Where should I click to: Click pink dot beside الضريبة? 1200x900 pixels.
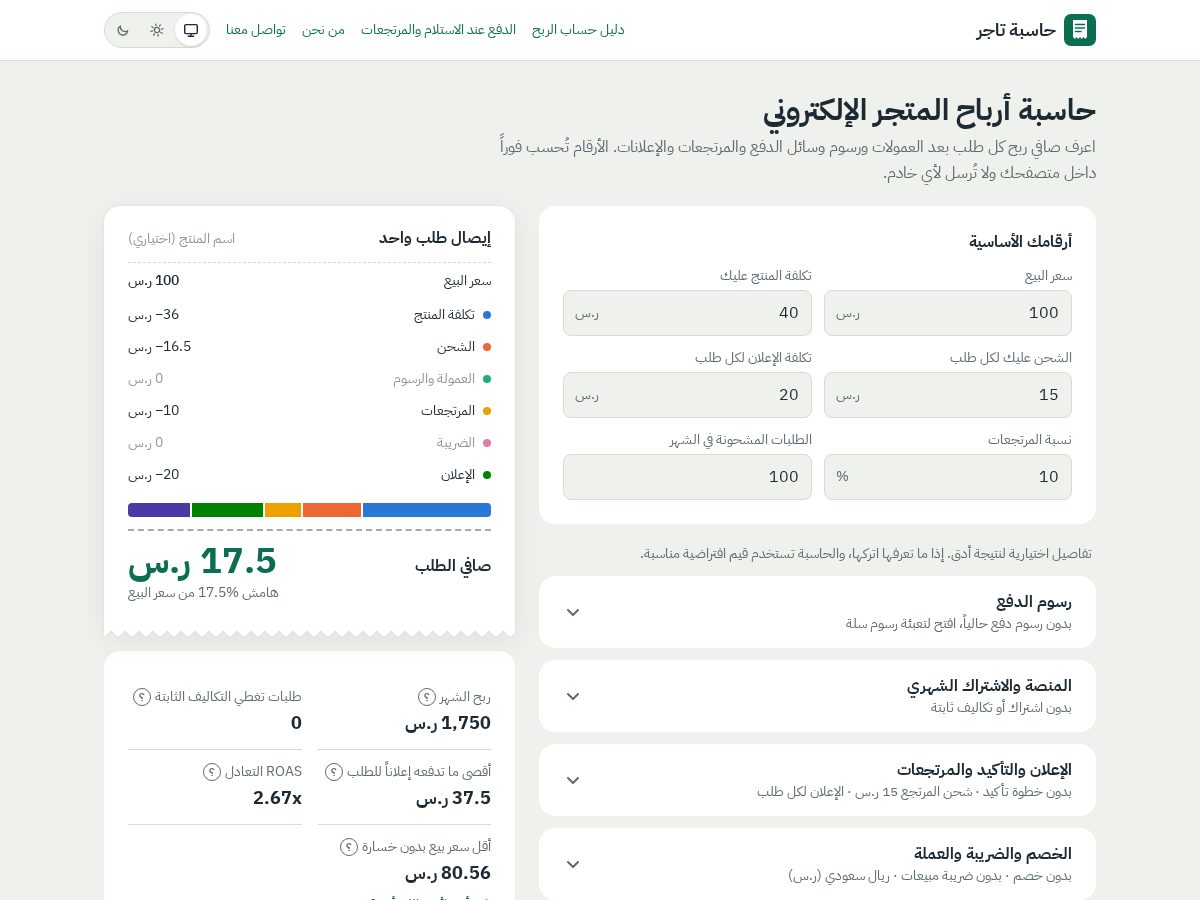coord(487,443)
